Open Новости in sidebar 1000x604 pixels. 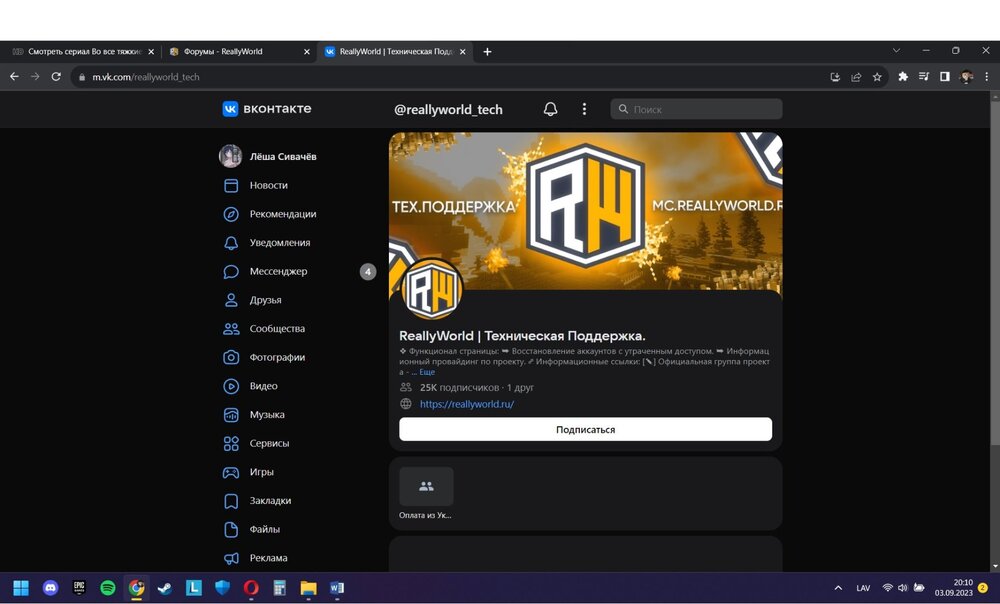268,185
